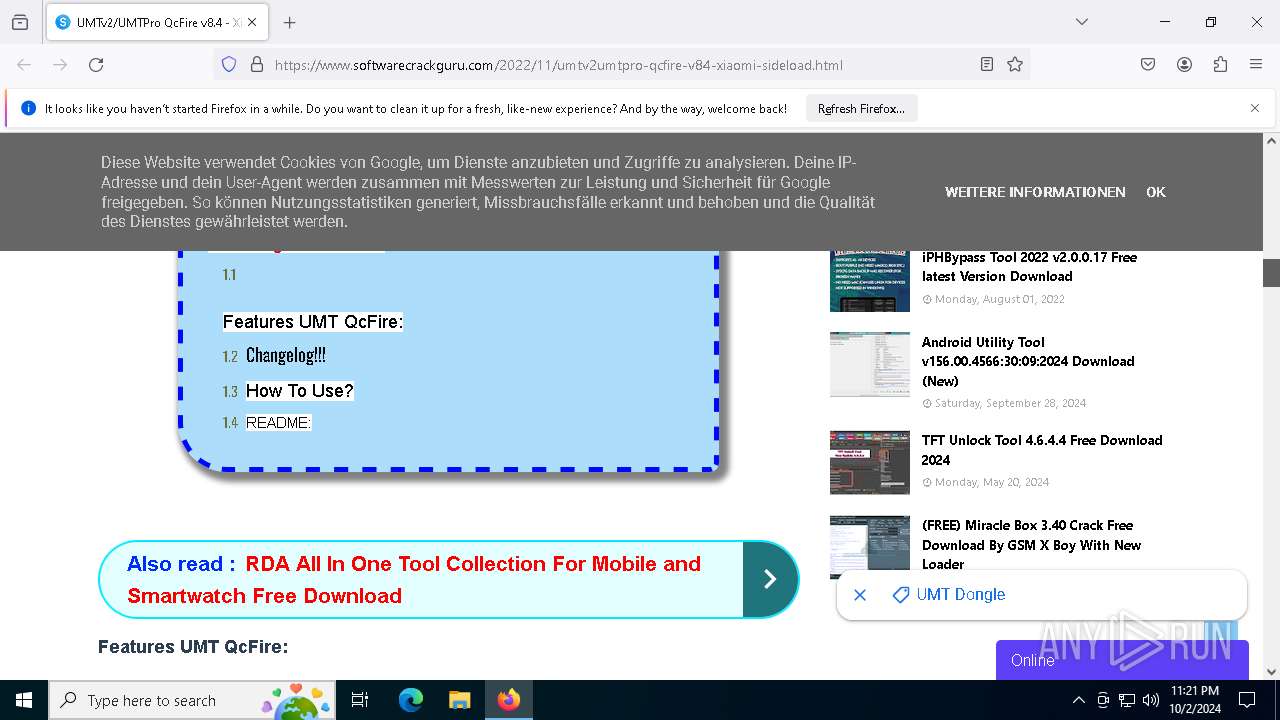
Task: Click the Refresh Firefox button
Action: [861, 108]
